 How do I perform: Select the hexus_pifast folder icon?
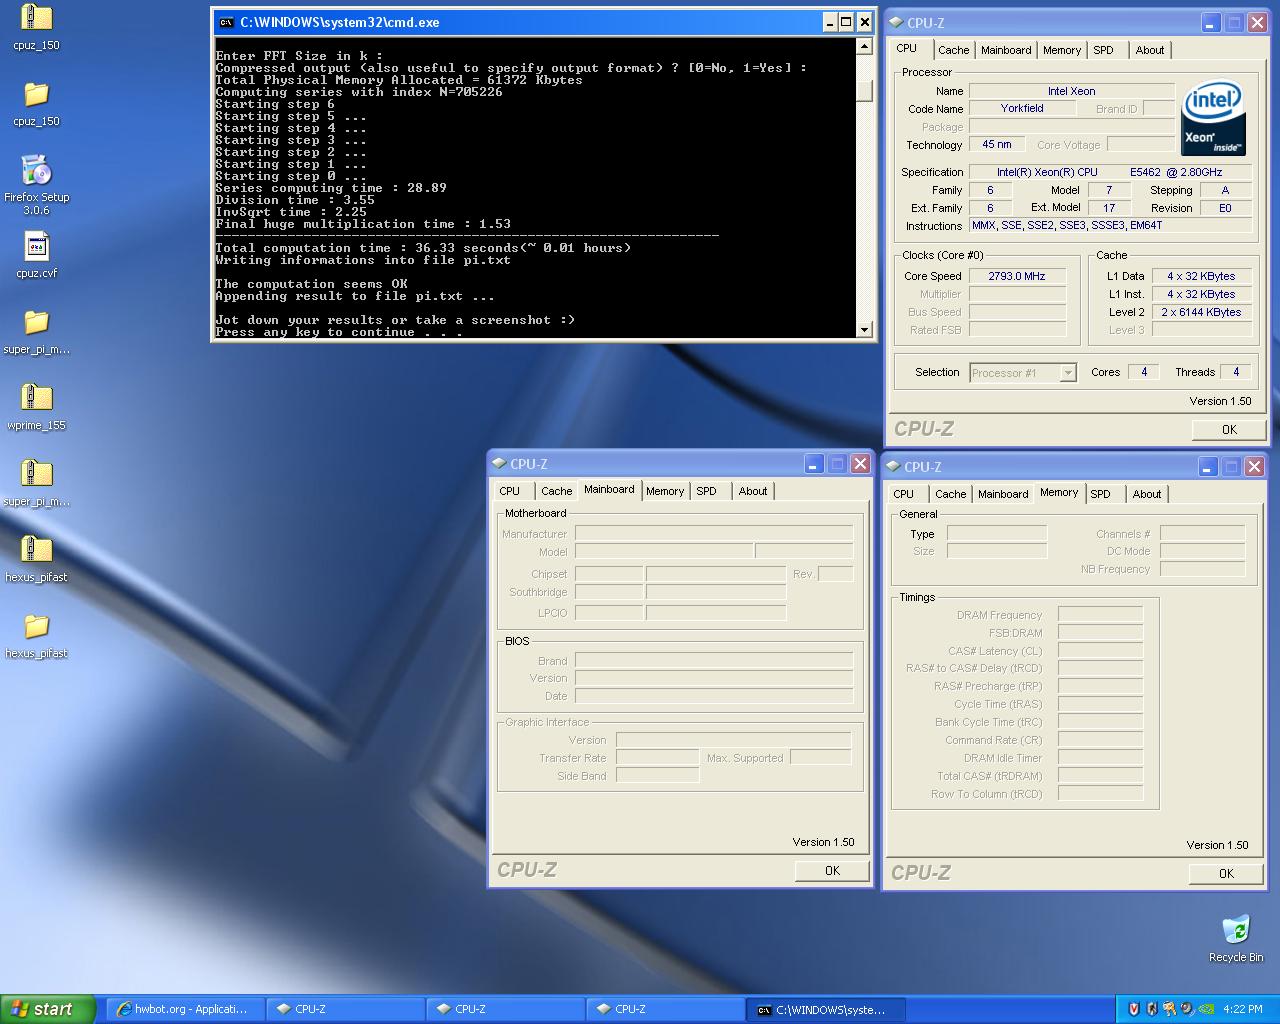point(36,626)
